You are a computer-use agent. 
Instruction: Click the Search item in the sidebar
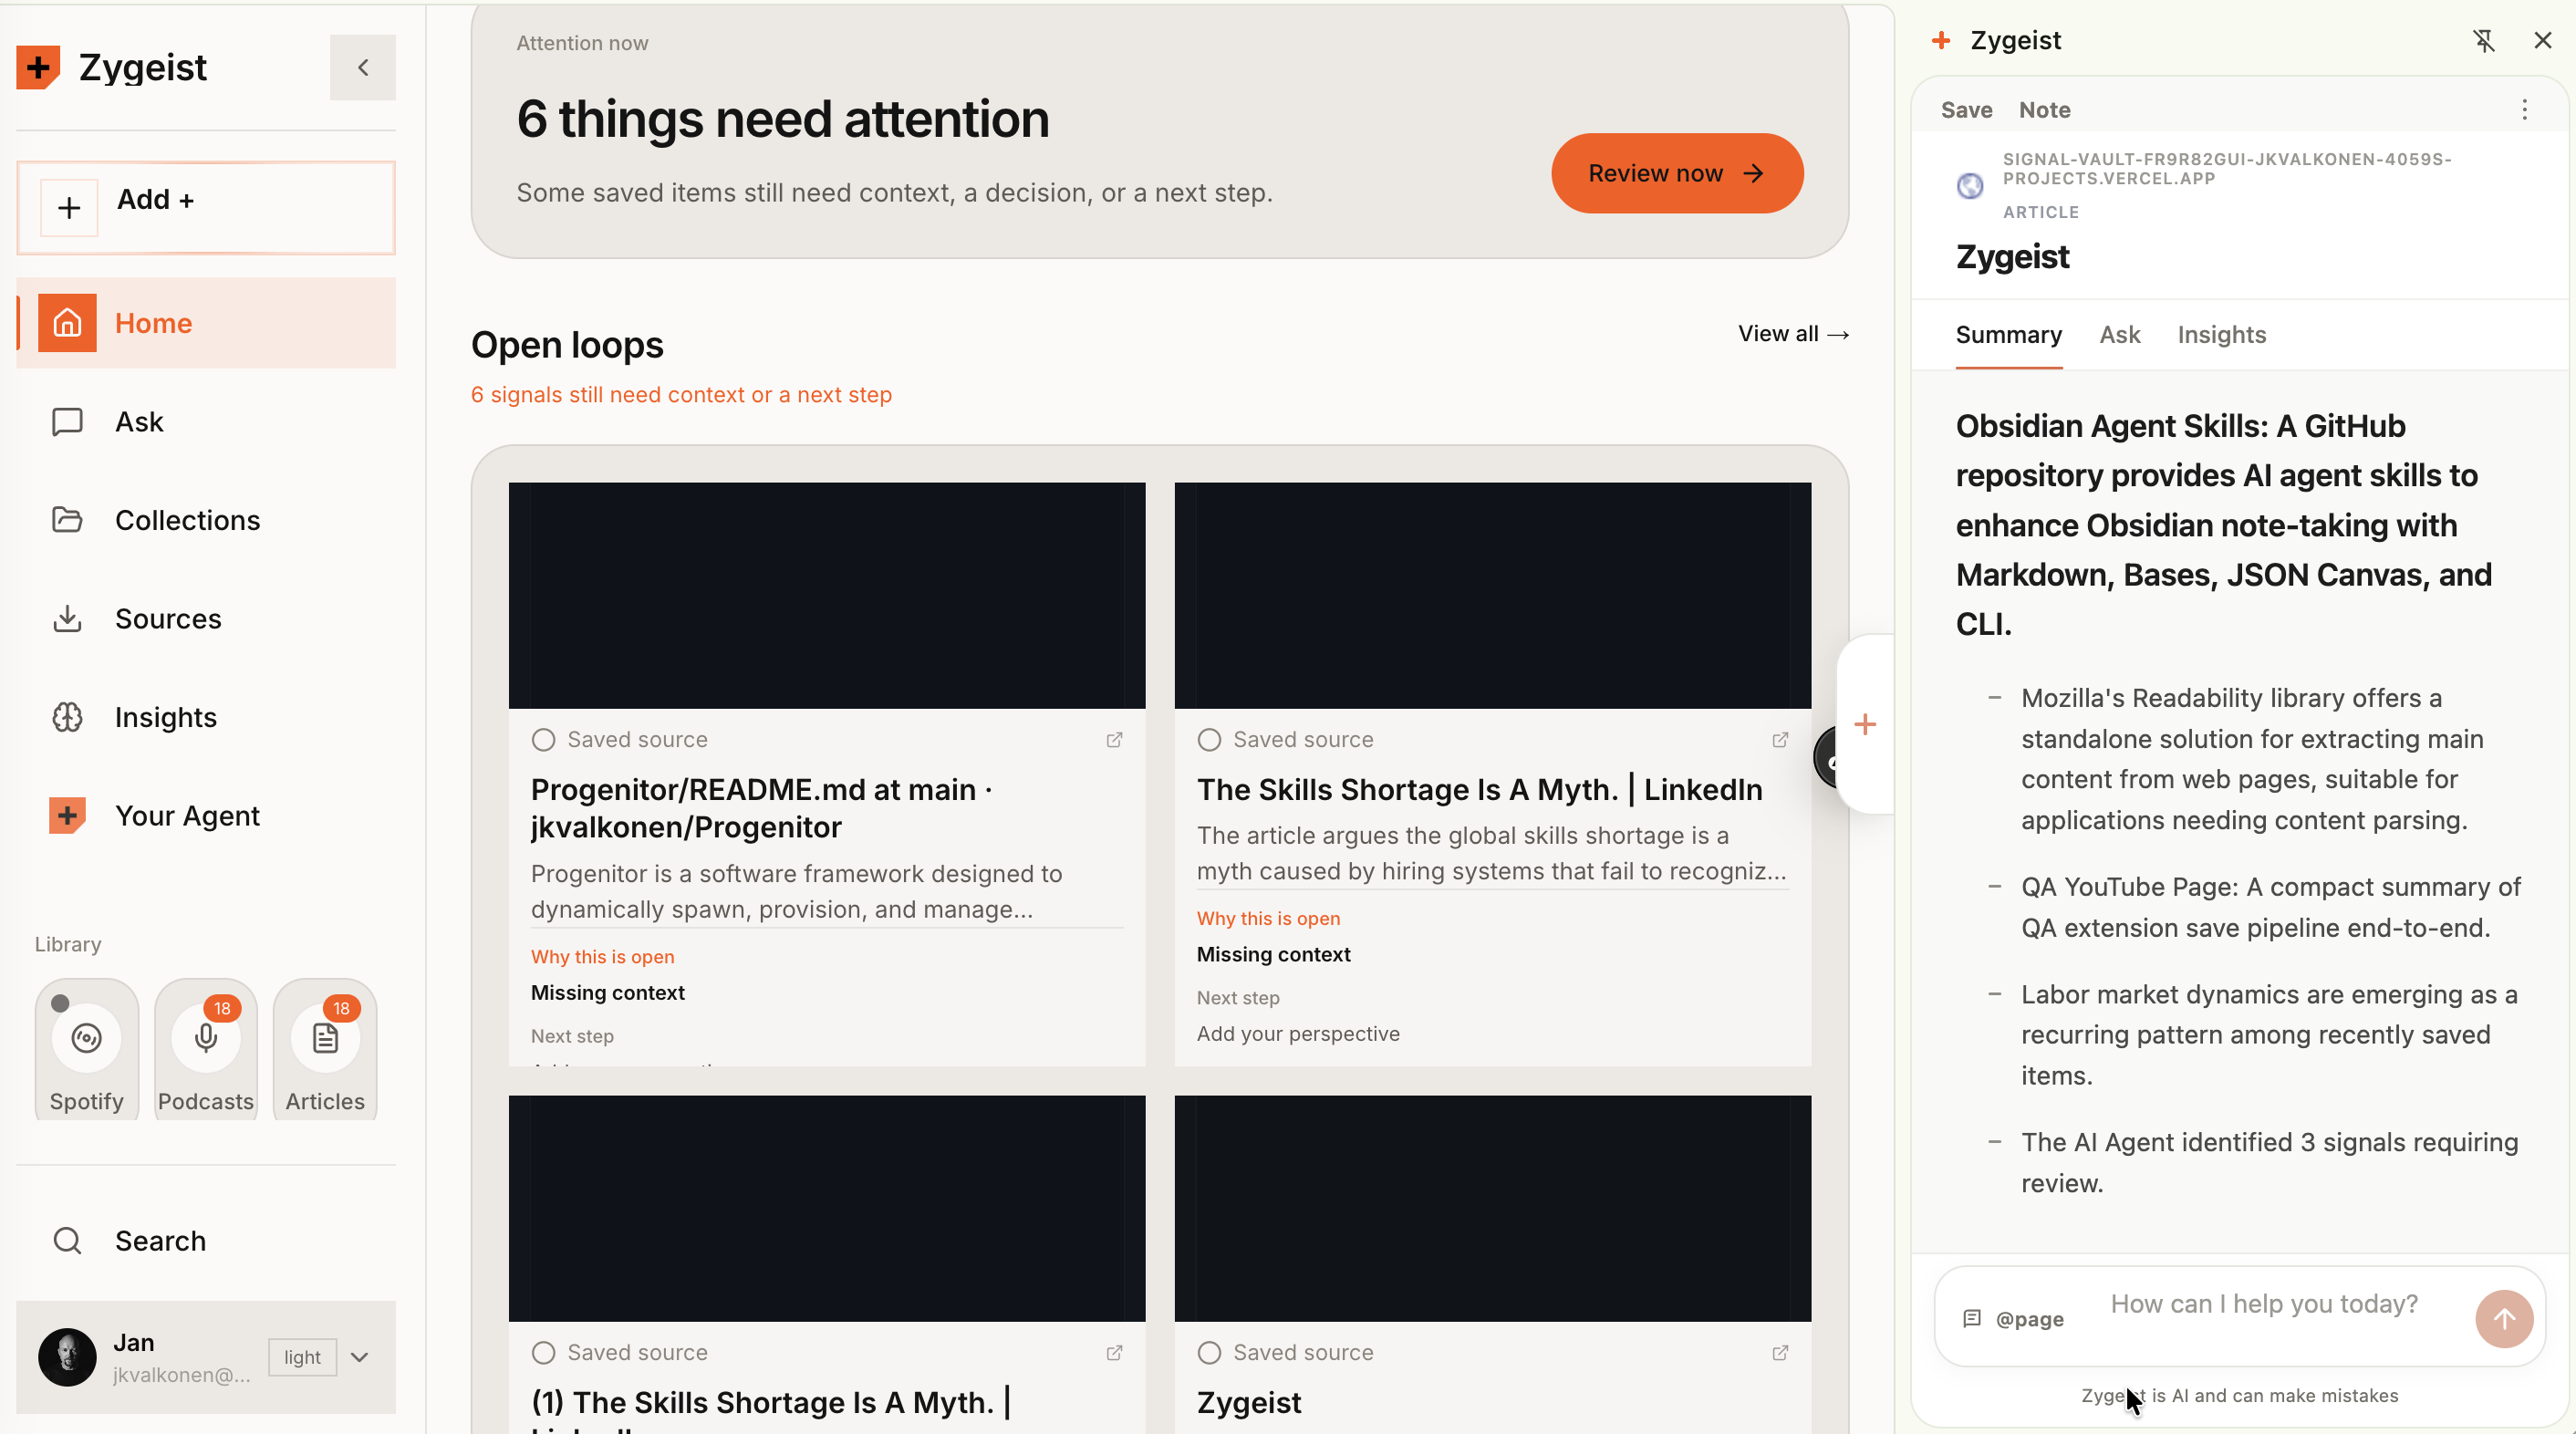point(206,1240)
